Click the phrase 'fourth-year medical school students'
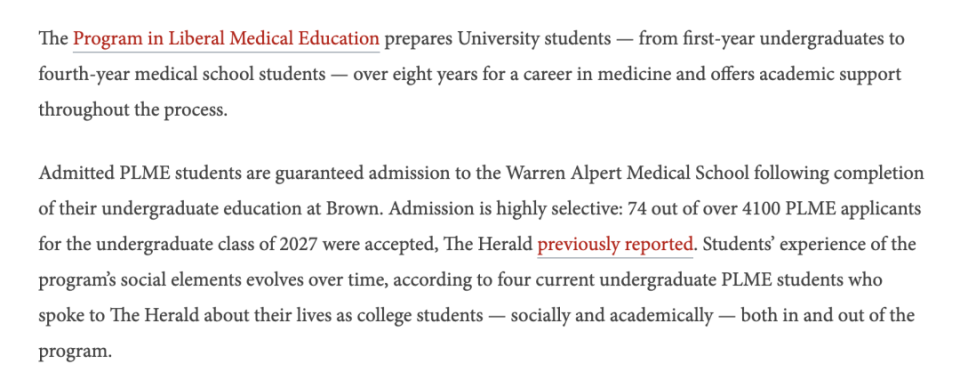The height and width of the screenshot is (388, 960). 182,75
